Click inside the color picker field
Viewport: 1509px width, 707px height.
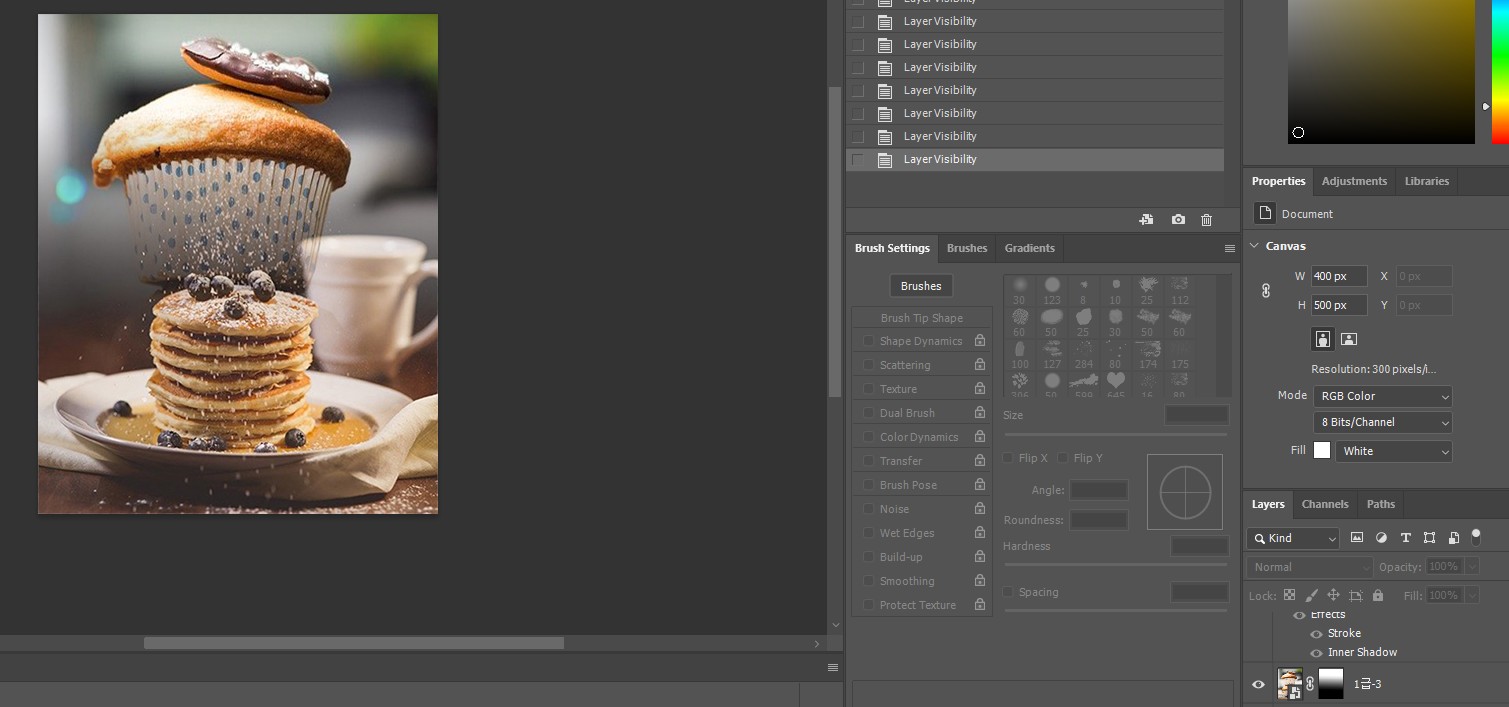1381,72
